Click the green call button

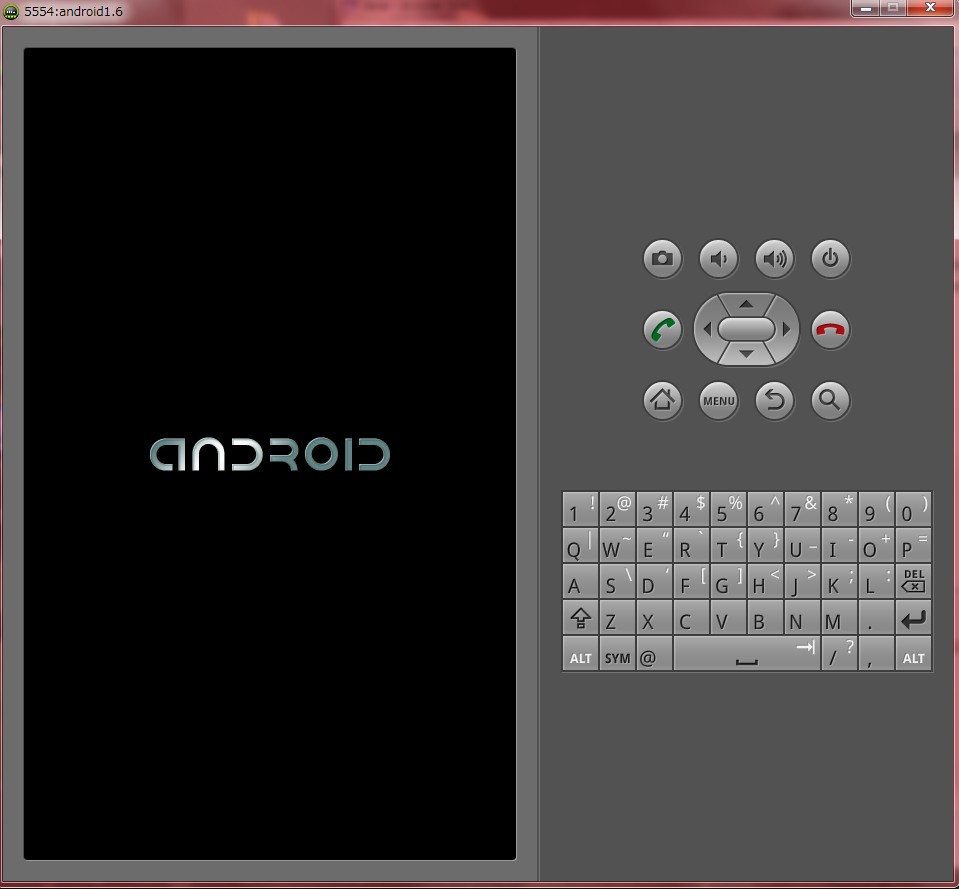pyautogui.click(x=662, y=330)
